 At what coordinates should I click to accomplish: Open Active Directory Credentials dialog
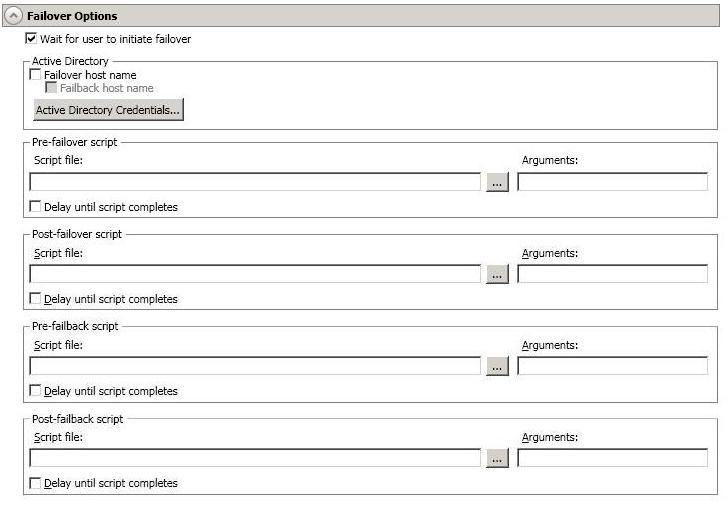point(108,110)
